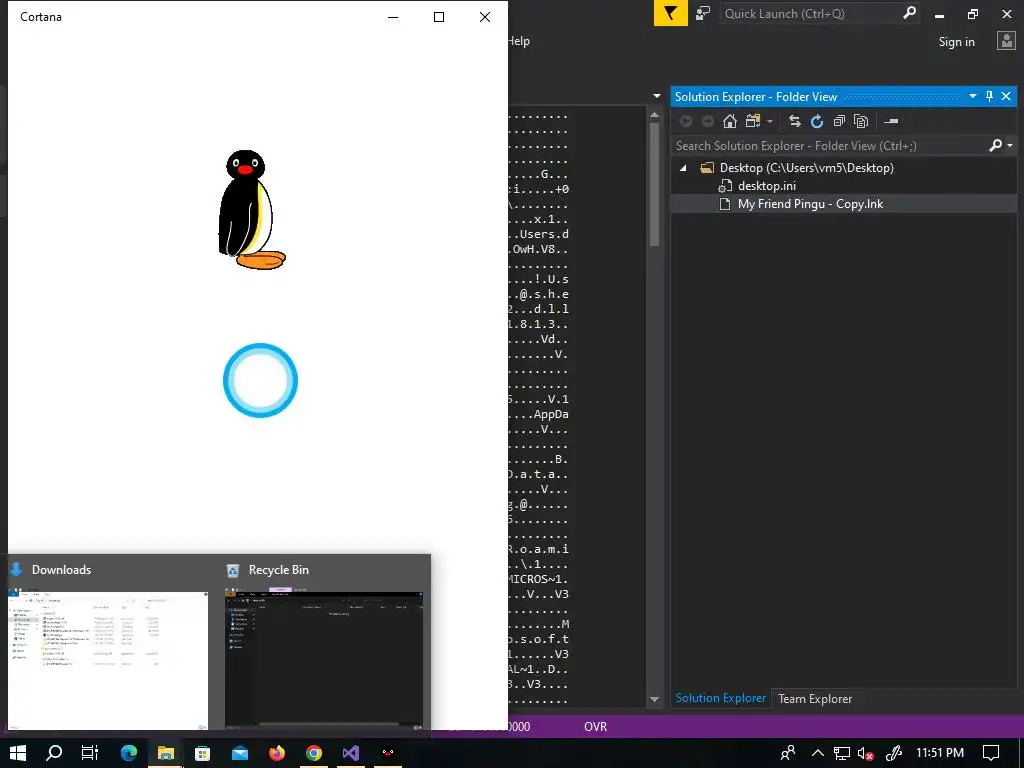Screen dimensions: 1024x768
Task: Refresh the Solution Explorer folder view
Action: coord(816,121)
